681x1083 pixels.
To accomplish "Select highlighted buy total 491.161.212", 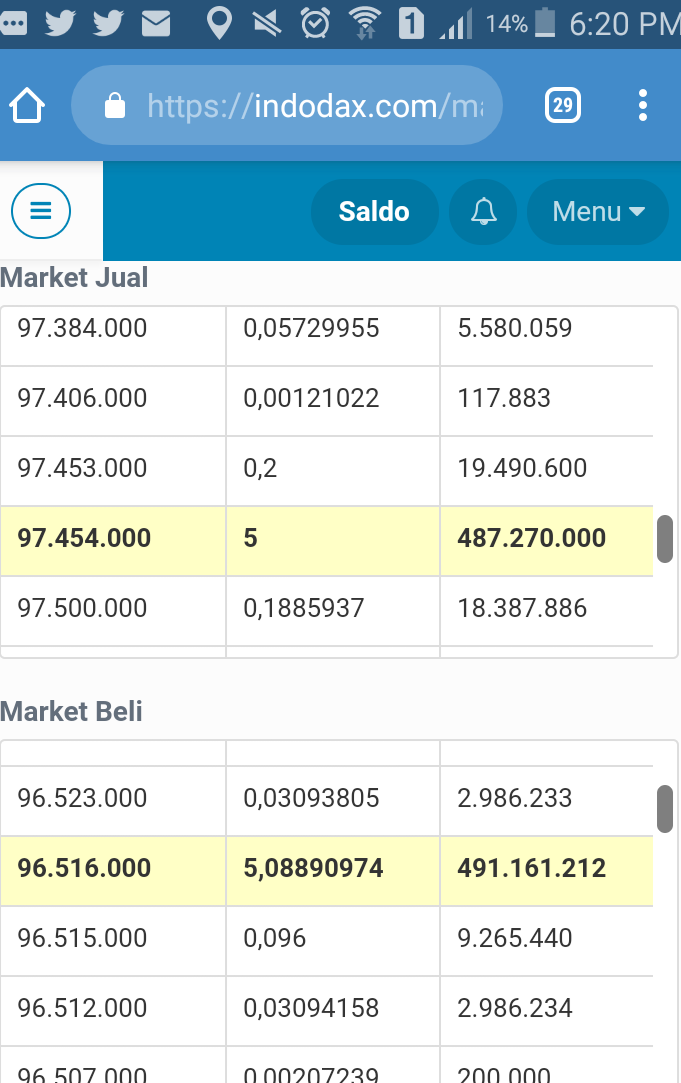I will (532, 868).
